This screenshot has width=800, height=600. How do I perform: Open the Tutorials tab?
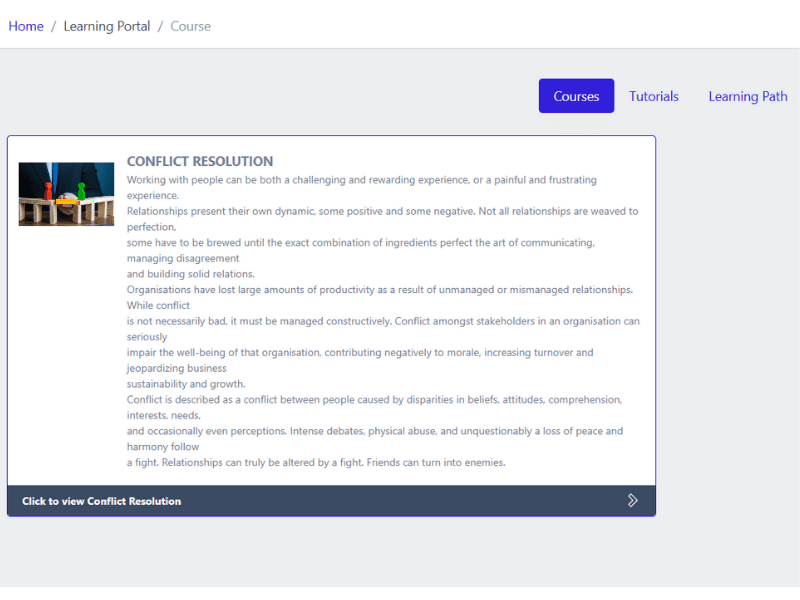point(654,96)
